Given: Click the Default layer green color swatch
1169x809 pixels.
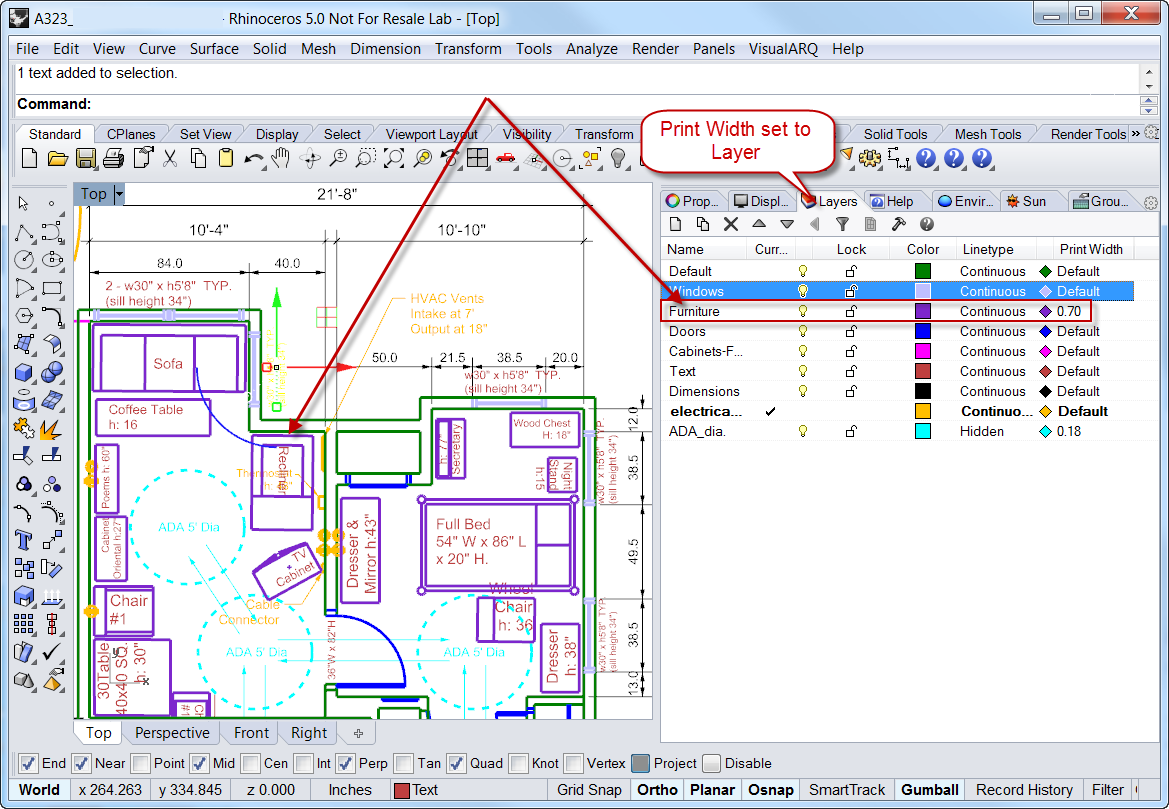Looking at the screenshot, I should (x=922, y=271).
